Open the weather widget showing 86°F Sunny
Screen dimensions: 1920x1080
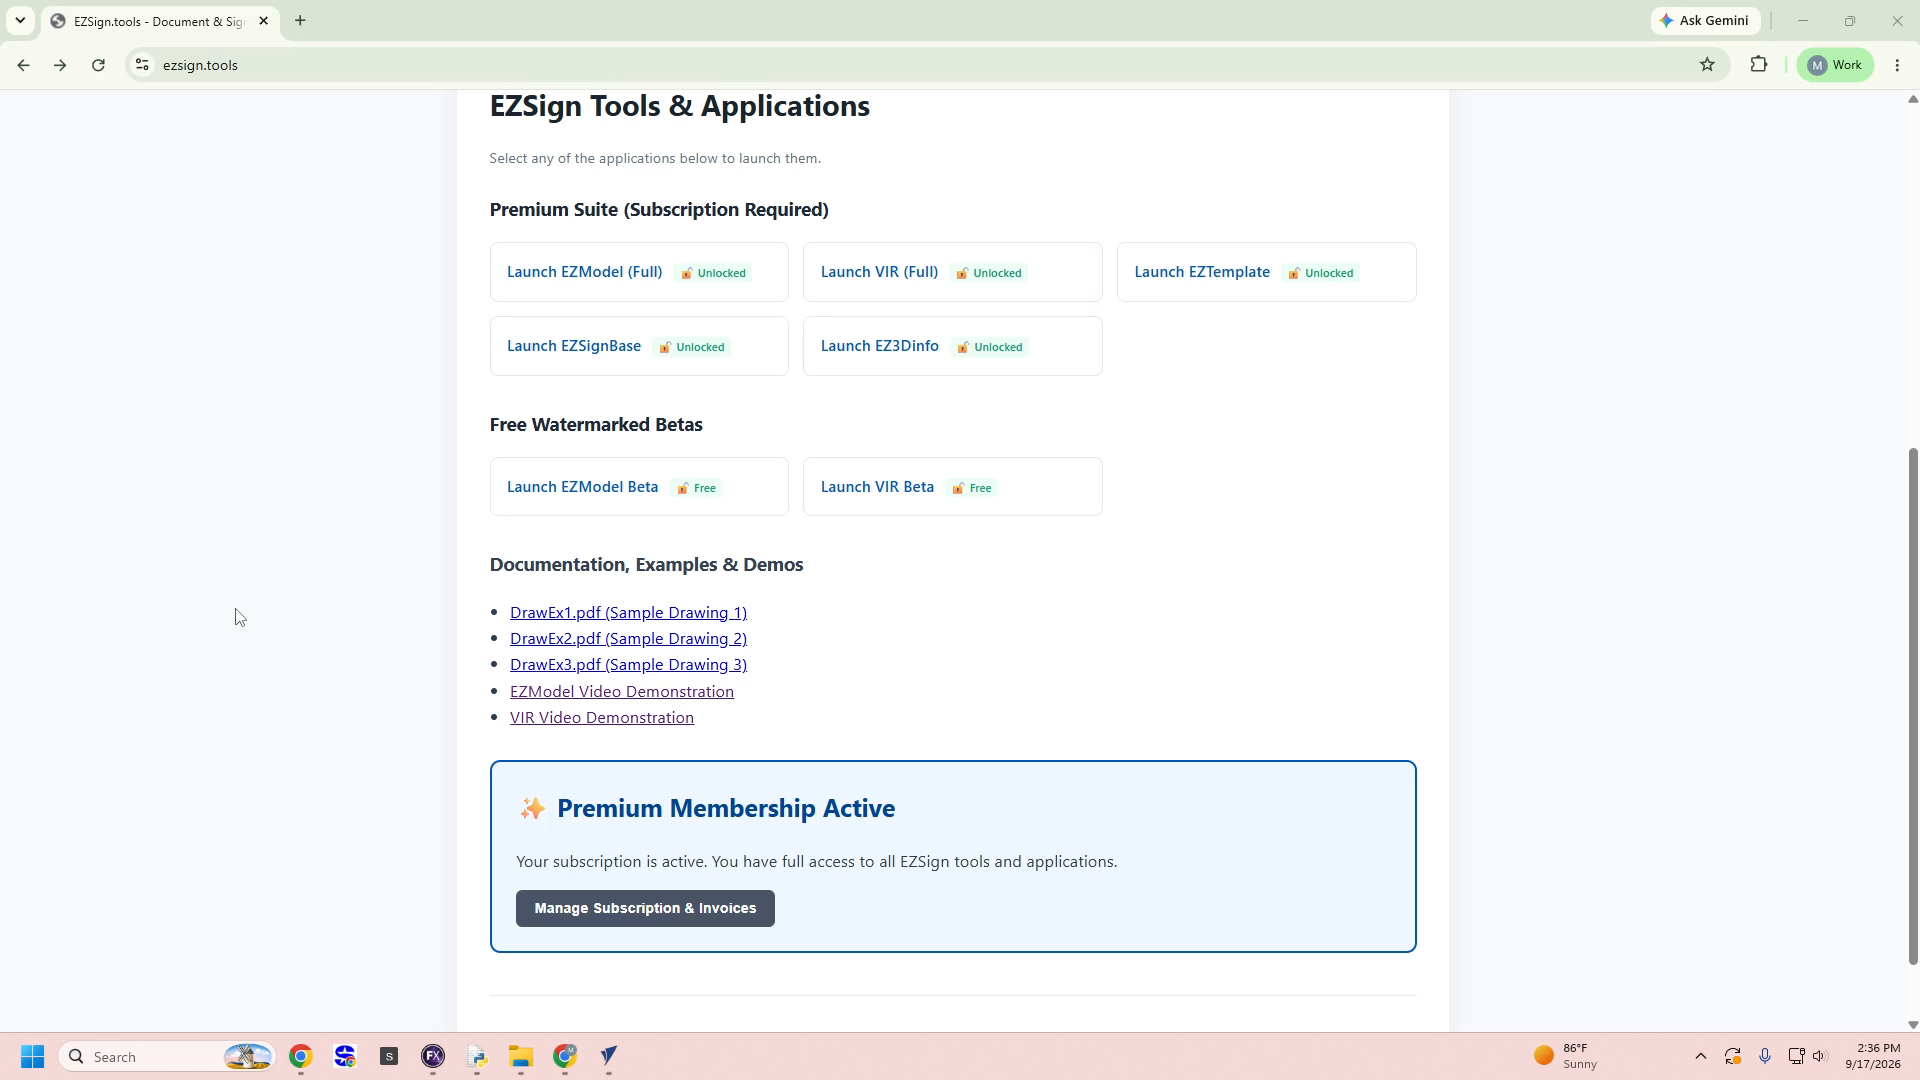(1566, 1057)
